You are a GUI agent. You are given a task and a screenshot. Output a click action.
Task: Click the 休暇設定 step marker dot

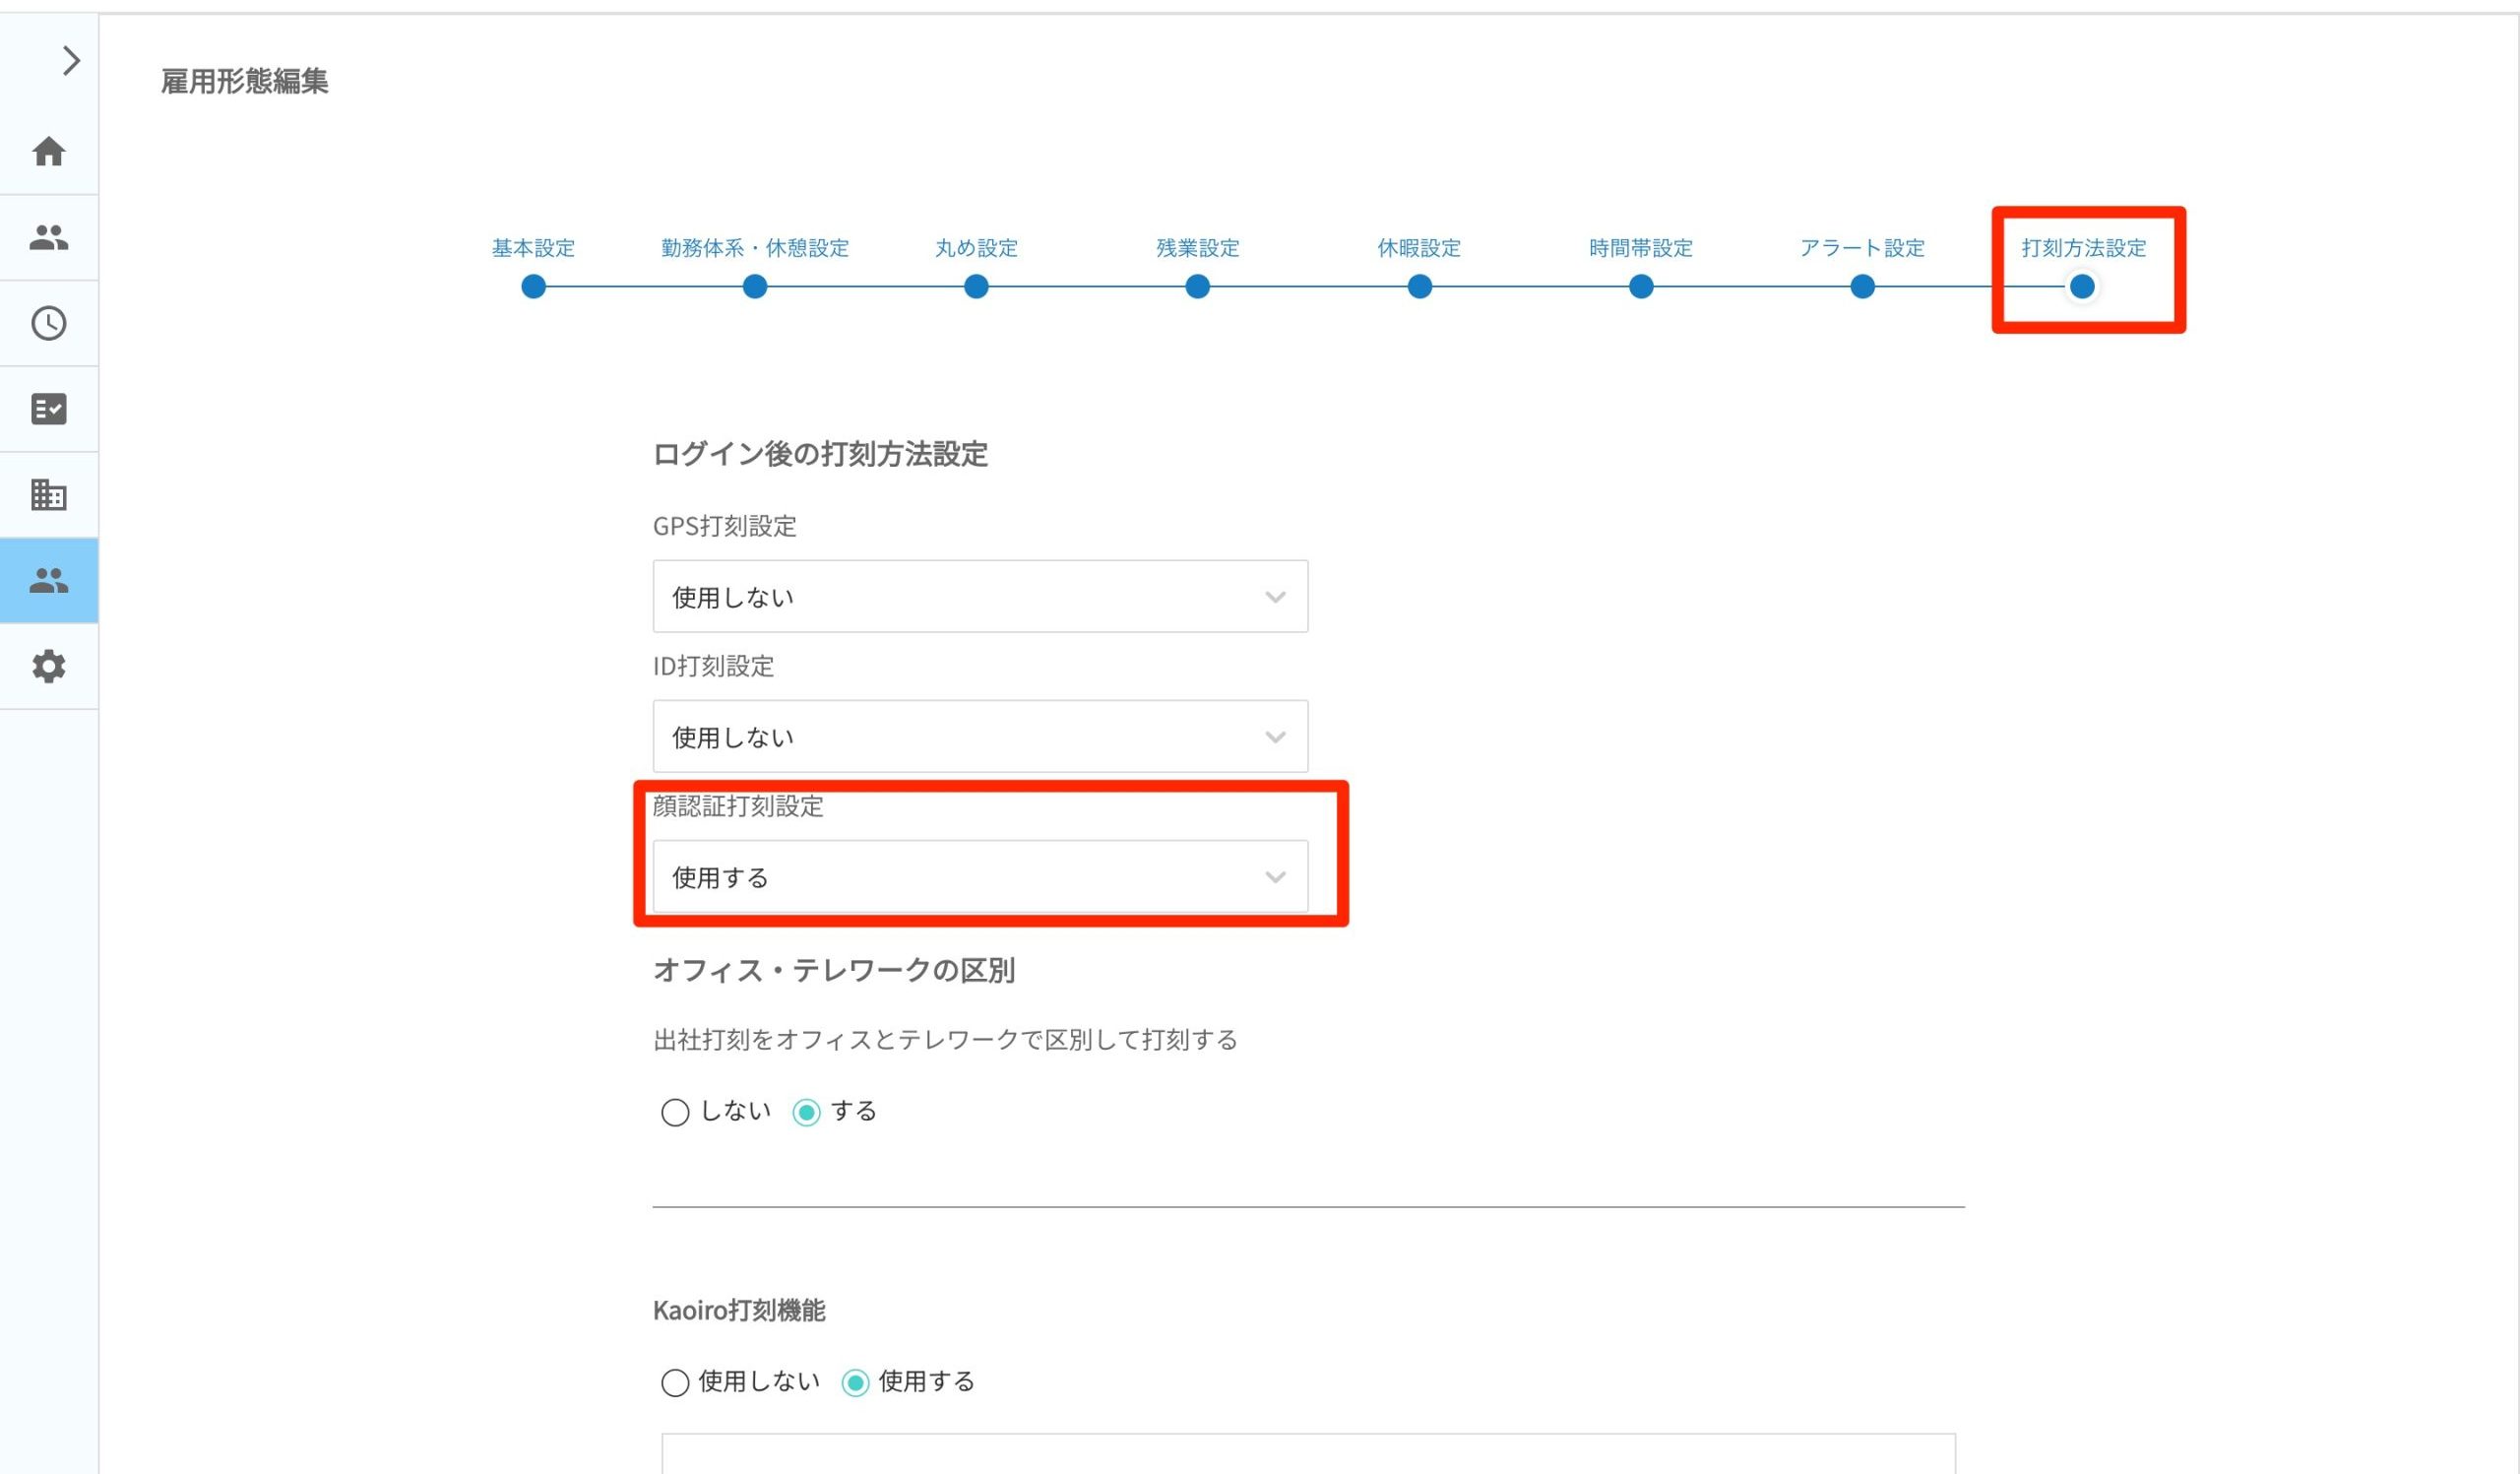[x=1419, y=287]
